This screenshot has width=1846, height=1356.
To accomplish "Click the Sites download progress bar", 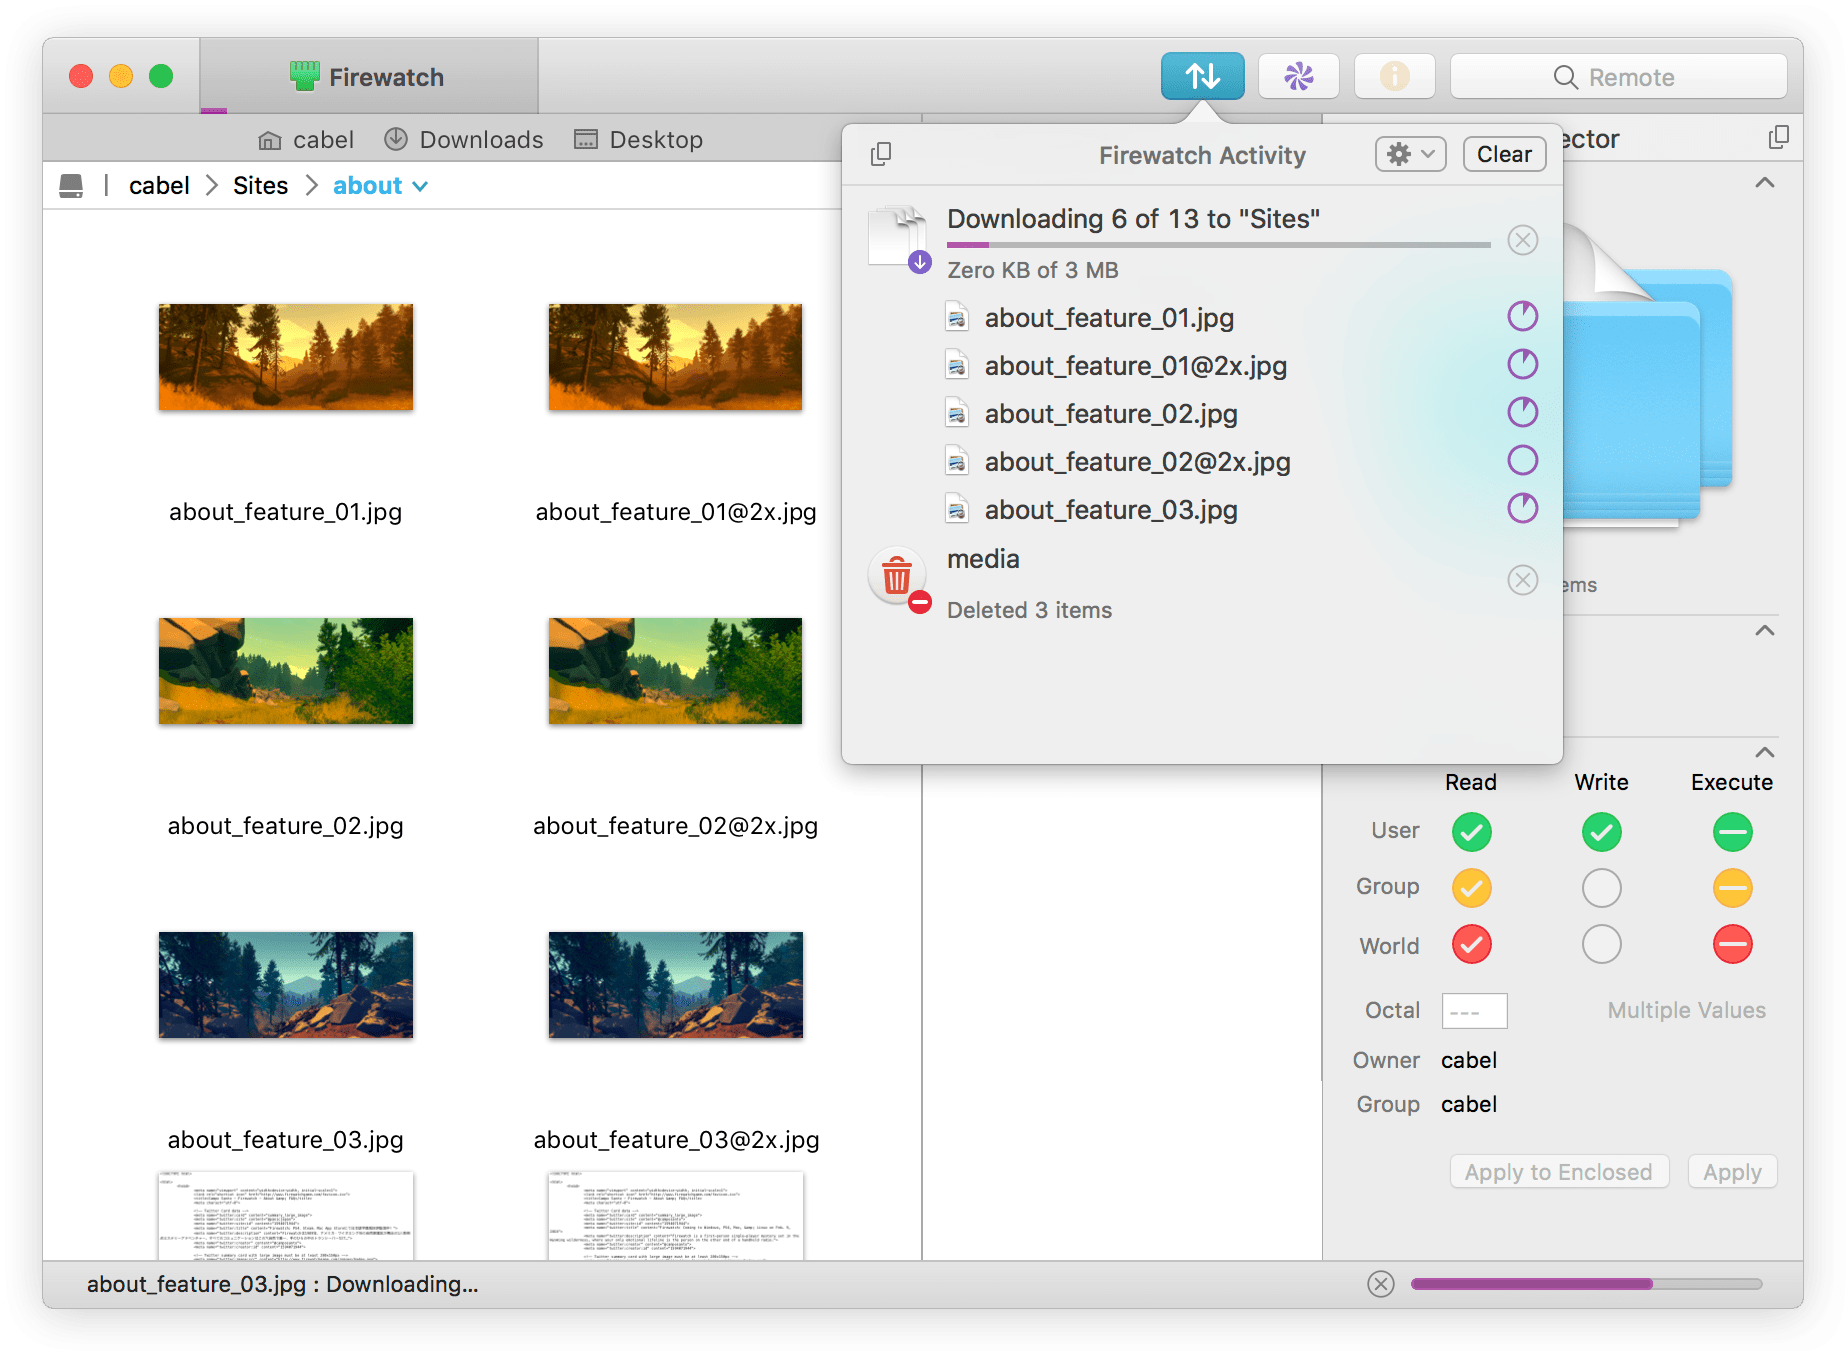I will tap(1218, 245).
